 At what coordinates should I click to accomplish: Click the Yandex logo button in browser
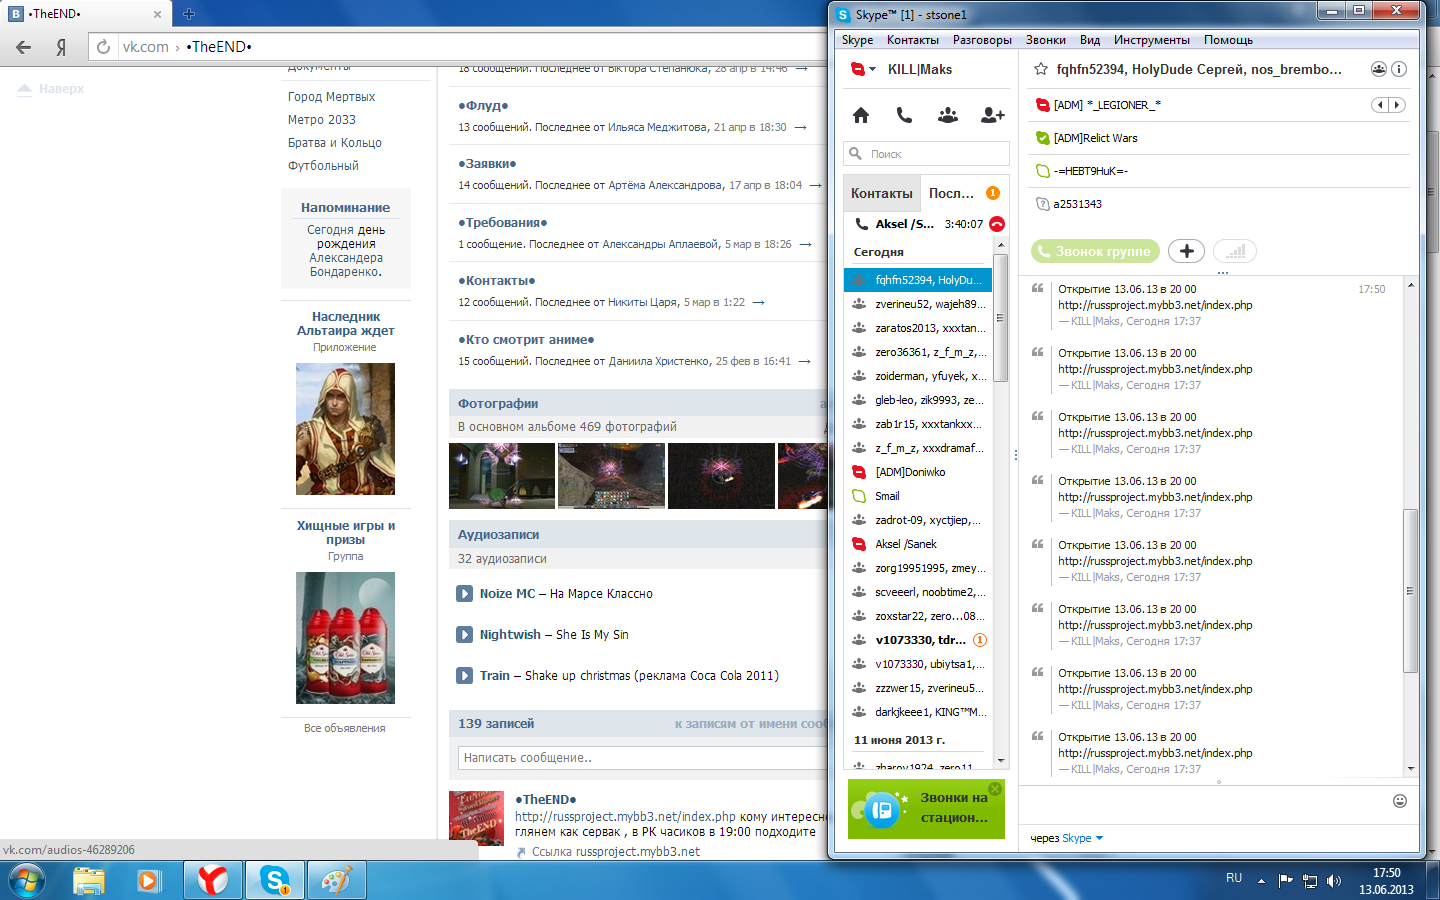click(x=61, y=47)
